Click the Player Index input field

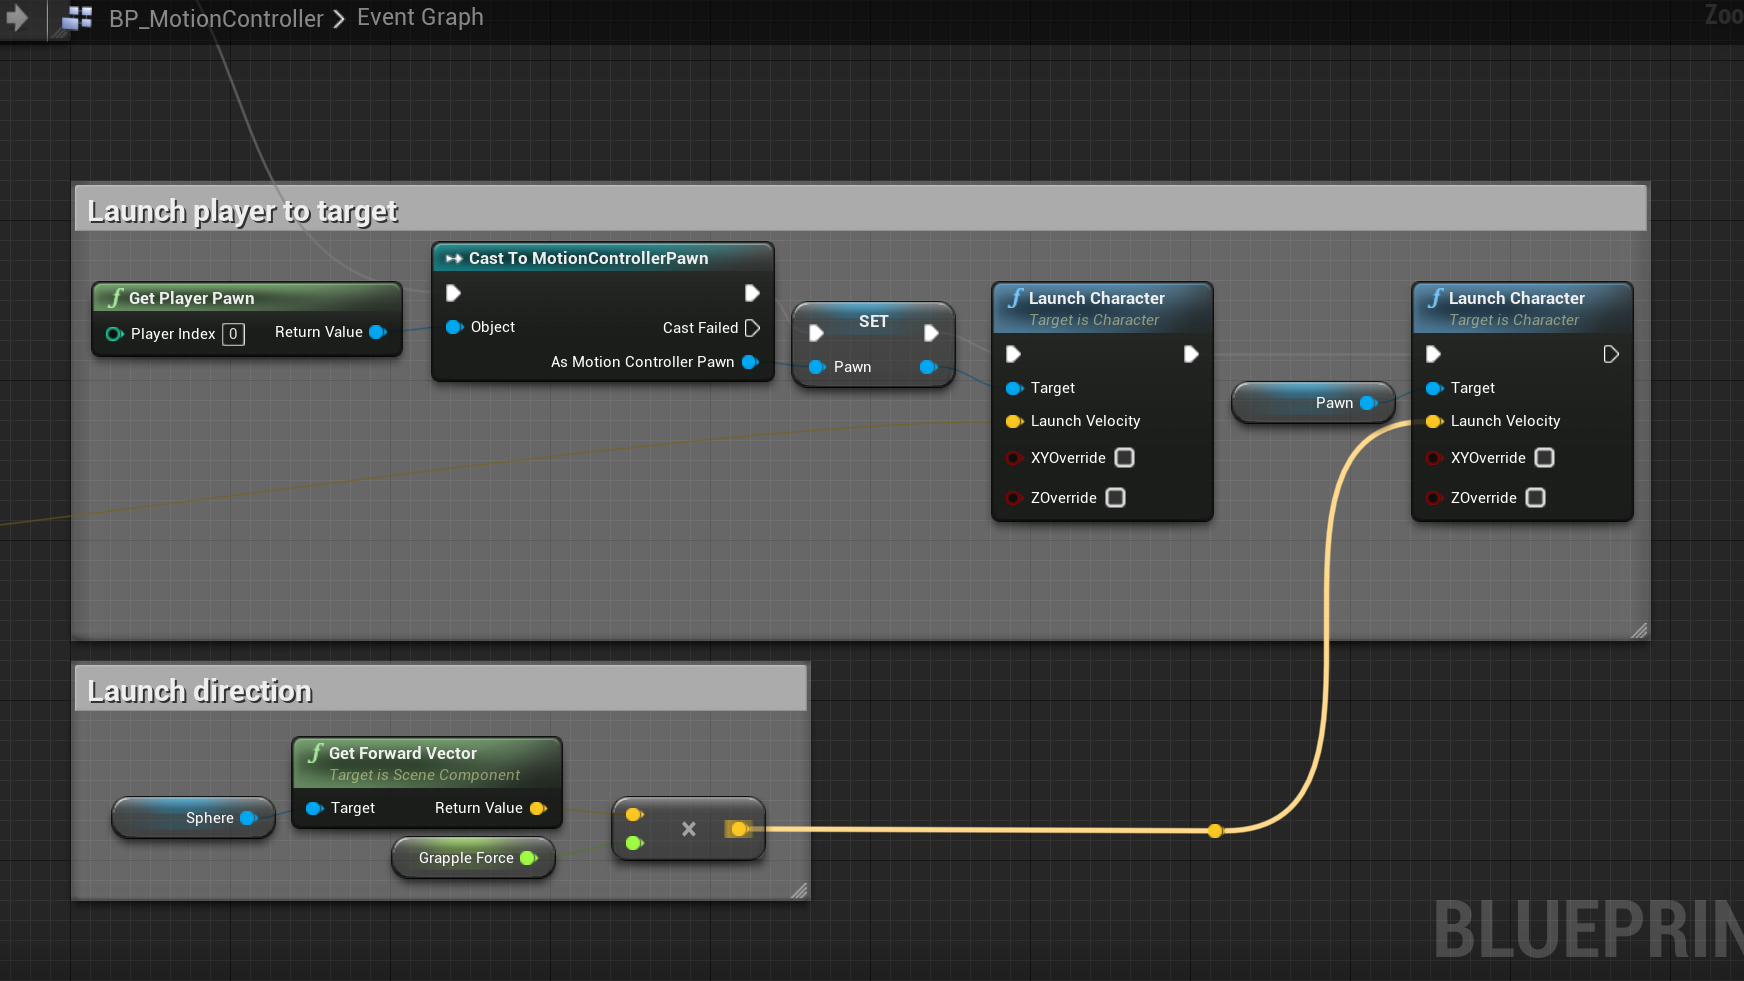[x=233, y=334]
